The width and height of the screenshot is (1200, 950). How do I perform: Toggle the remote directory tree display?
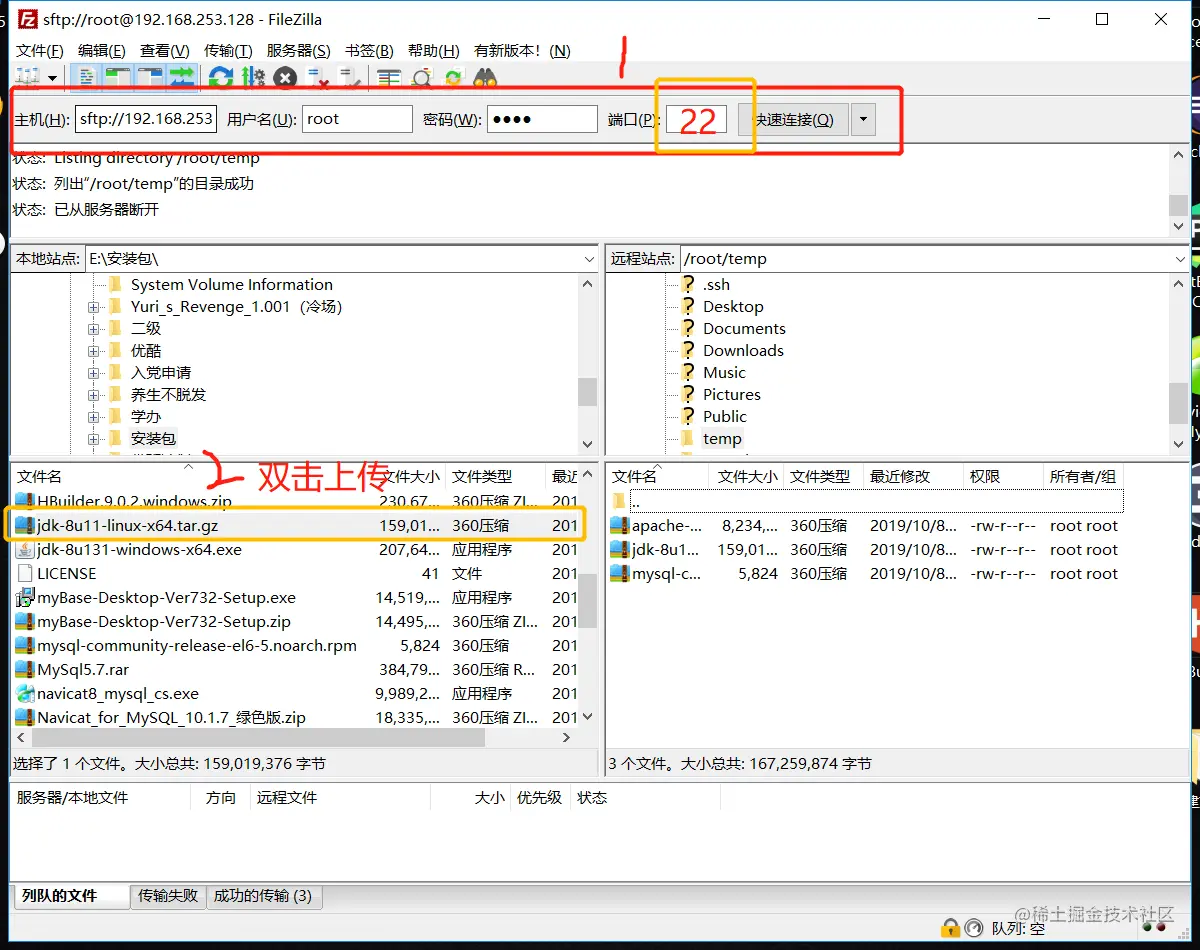pos(150,77)
